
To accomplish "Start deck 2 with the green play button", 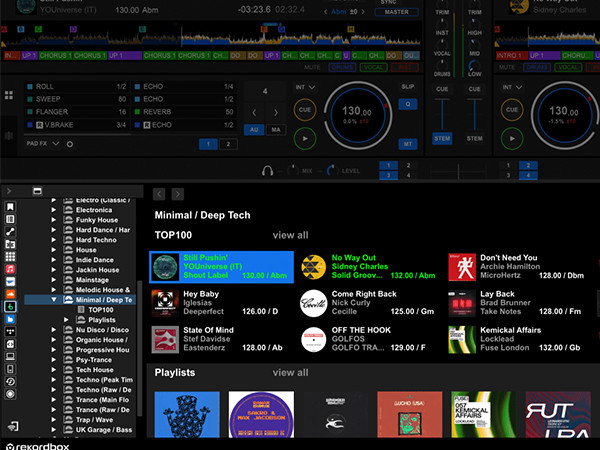I will coord(512,138).
